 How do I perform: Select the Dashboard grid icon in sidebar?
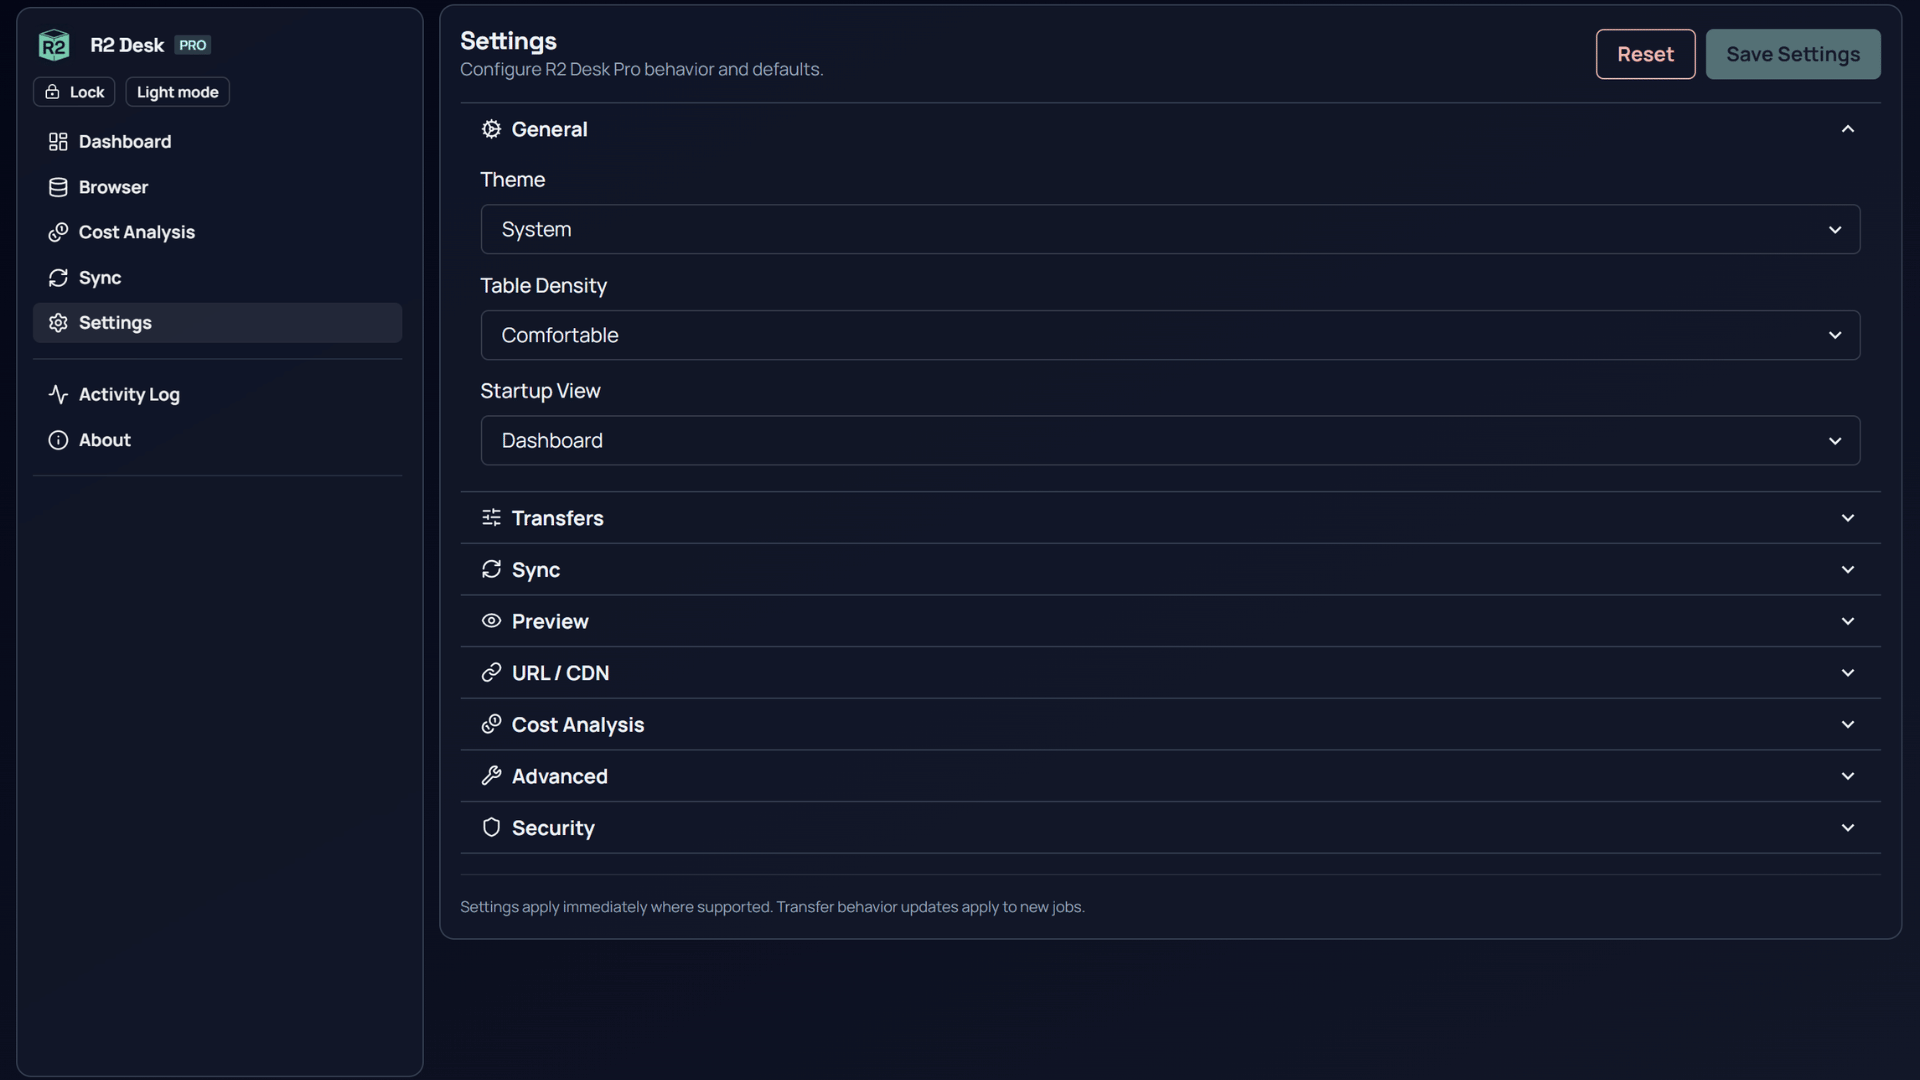coord(58,141)
